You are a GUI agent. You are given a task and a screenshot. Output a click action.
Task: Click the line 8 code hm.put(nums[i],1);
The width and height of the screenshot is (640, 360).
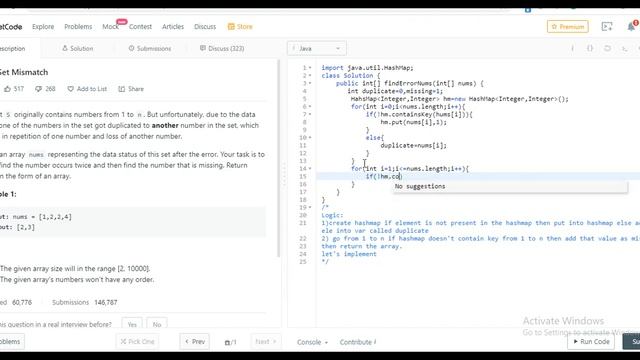coord(413,122)
